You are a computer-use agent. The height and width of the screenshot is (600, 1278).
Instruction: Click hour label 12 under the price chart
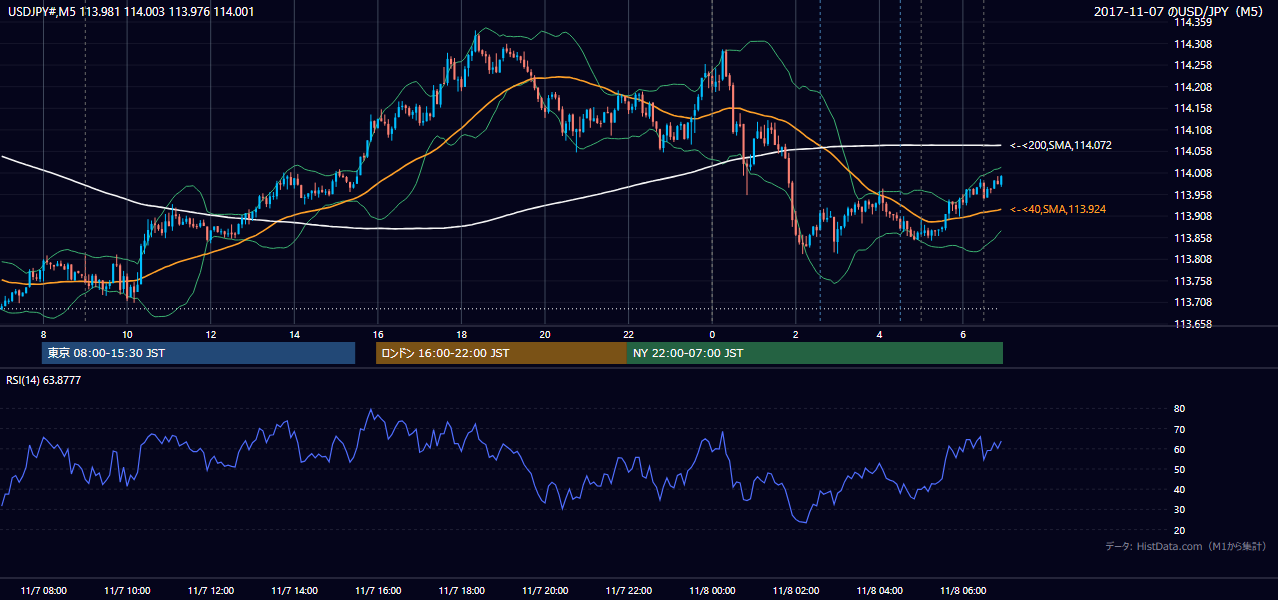(211, 334)
